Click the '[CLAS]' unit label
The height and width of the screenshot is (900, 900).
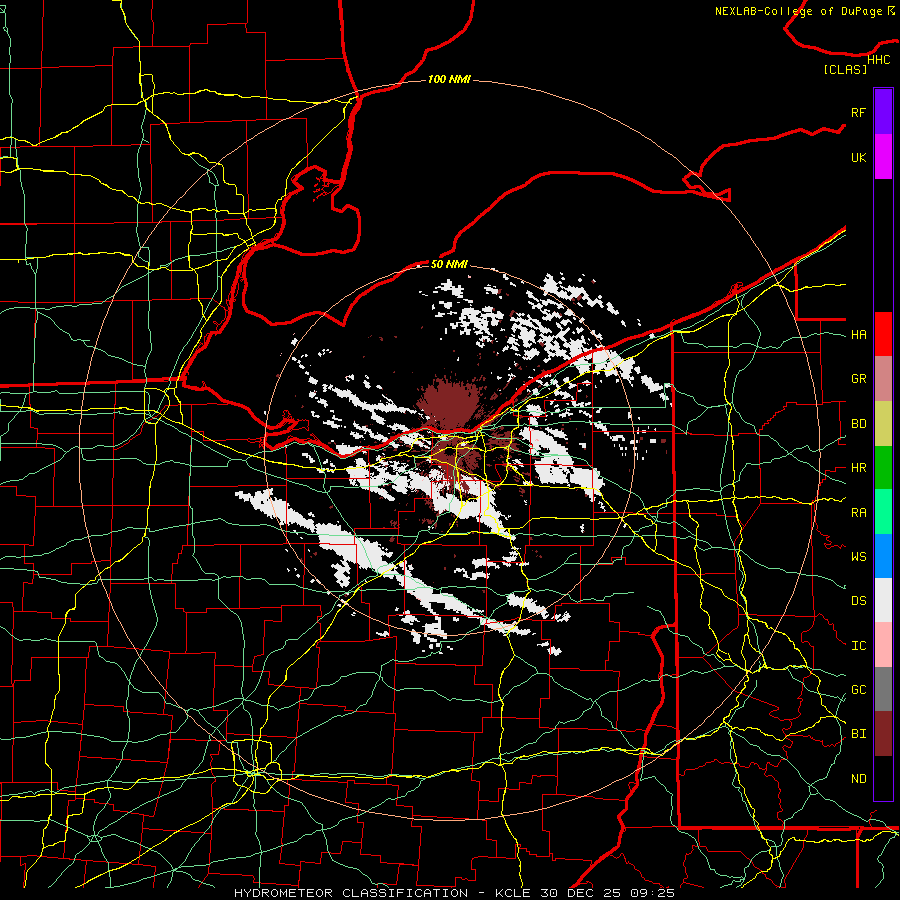point(845,69)
